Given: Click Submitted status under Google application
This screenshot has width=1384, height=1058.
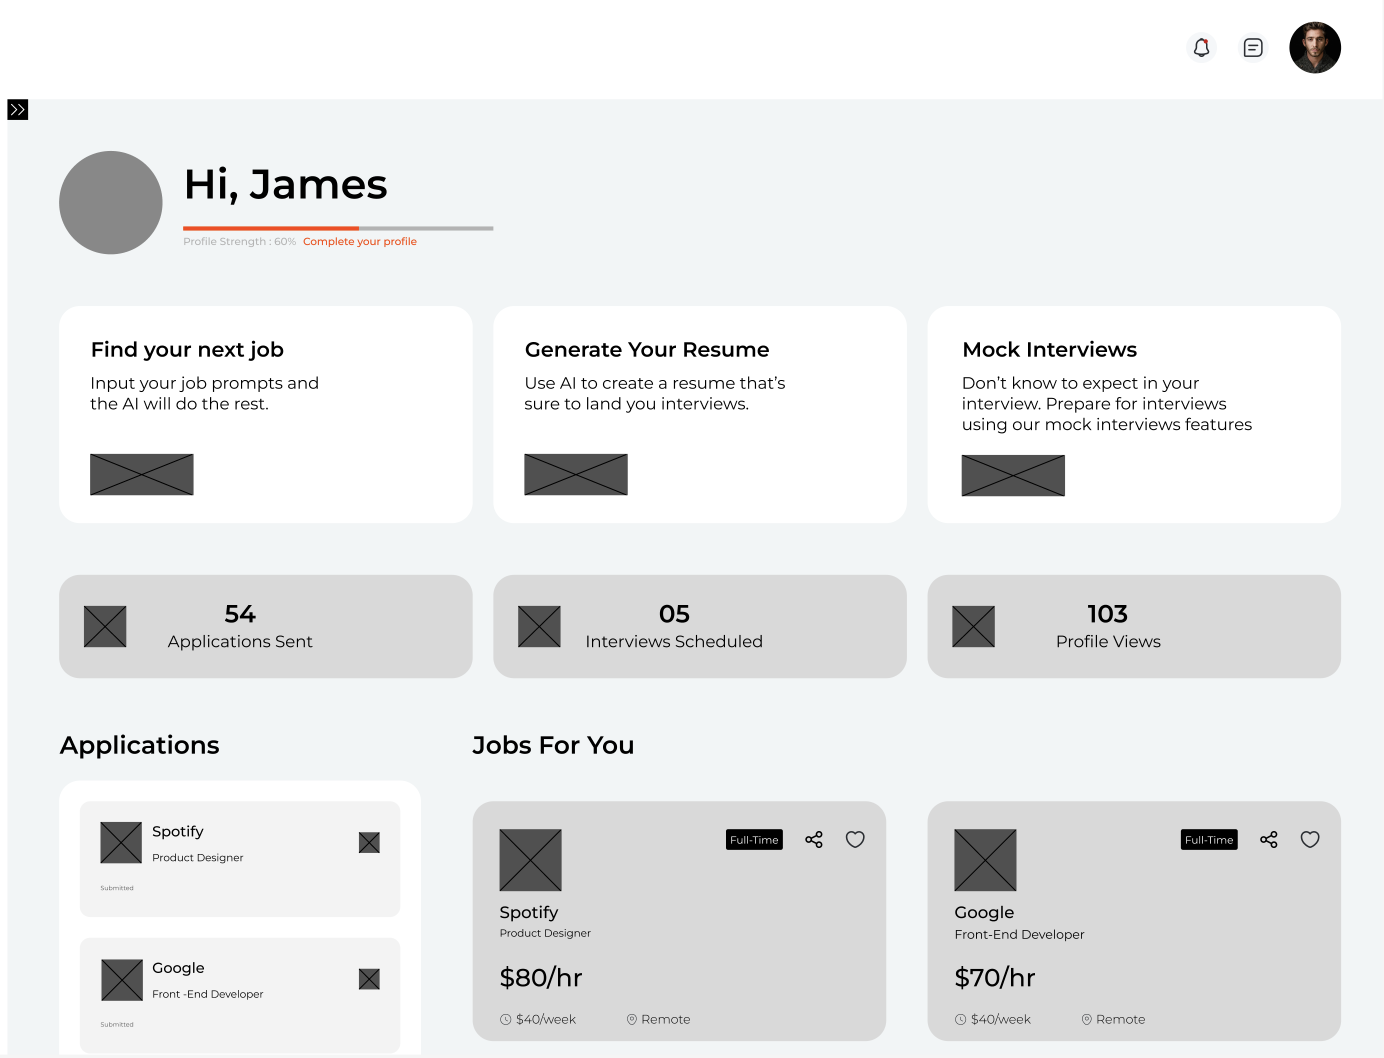Looking at the screenshot, I should click(x=117, y=1024).
